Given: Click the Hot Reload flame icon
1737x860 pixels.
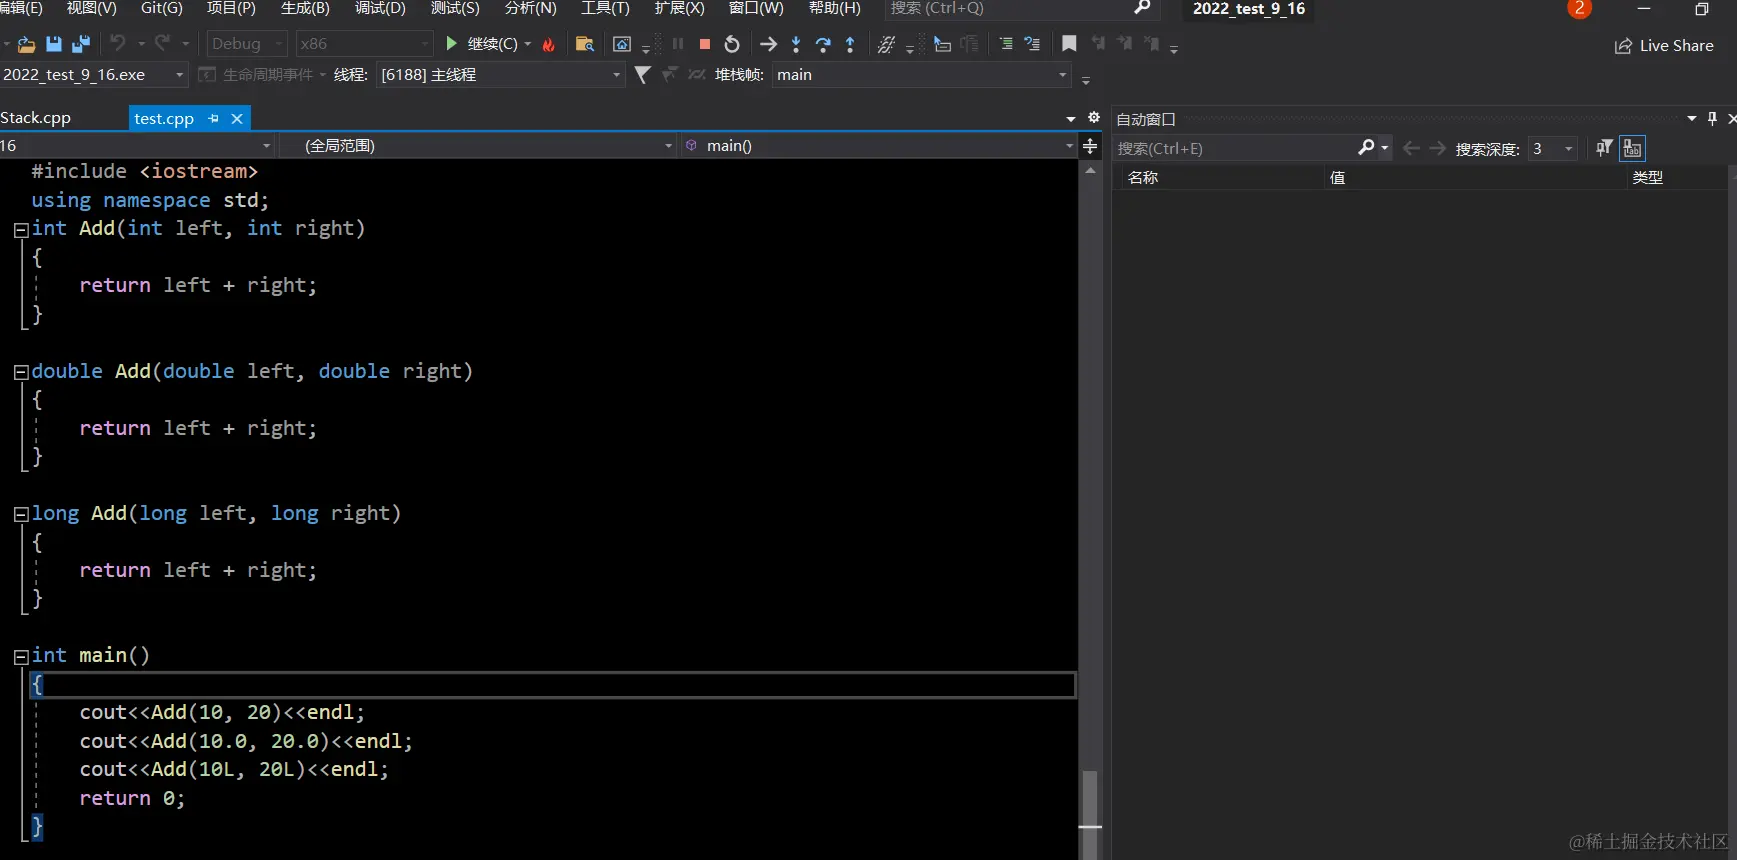Looking at the screenshot, I should click(548, 44).
